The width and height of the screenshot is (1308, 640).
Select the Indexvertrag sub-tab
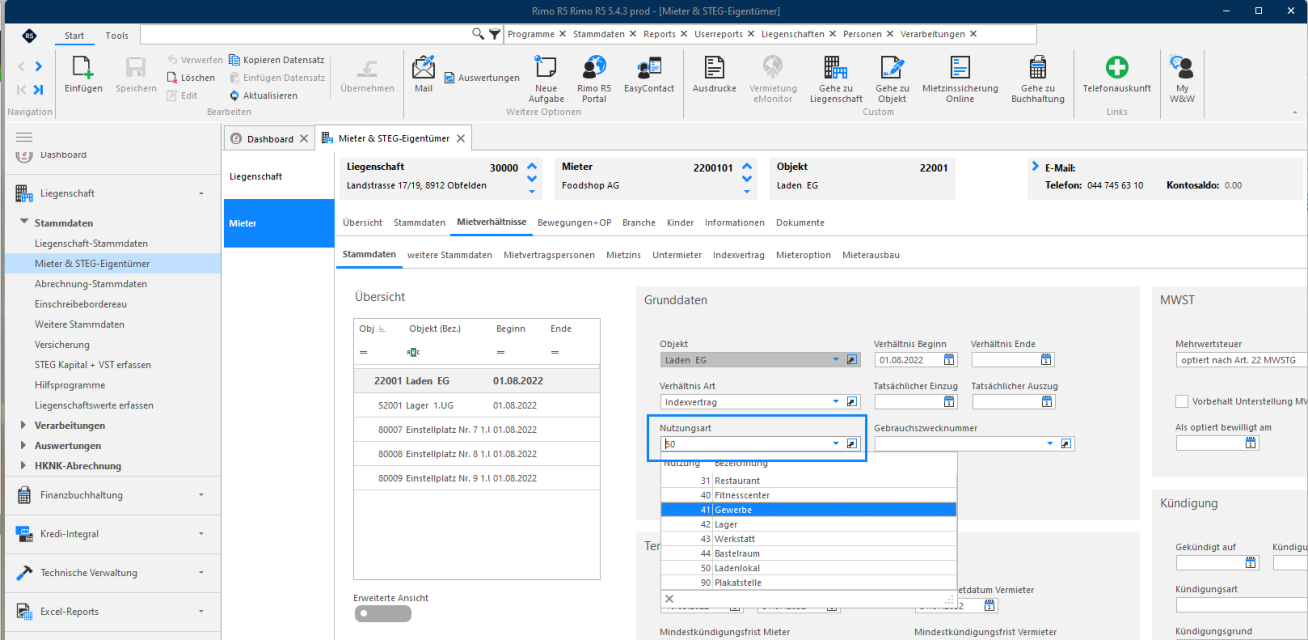[739, 255]
